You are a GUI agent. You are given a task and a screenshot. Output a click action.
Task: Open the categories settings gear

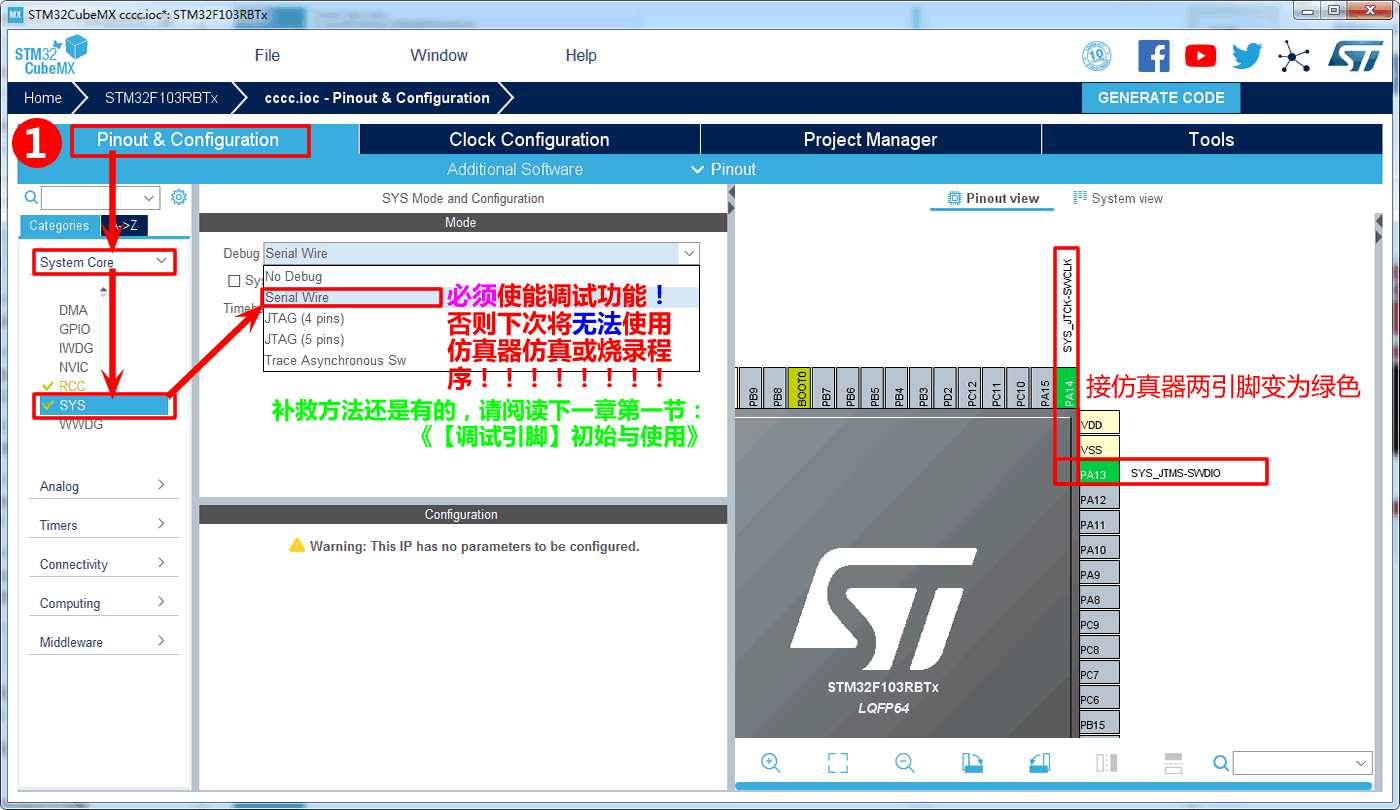point(179,197)
